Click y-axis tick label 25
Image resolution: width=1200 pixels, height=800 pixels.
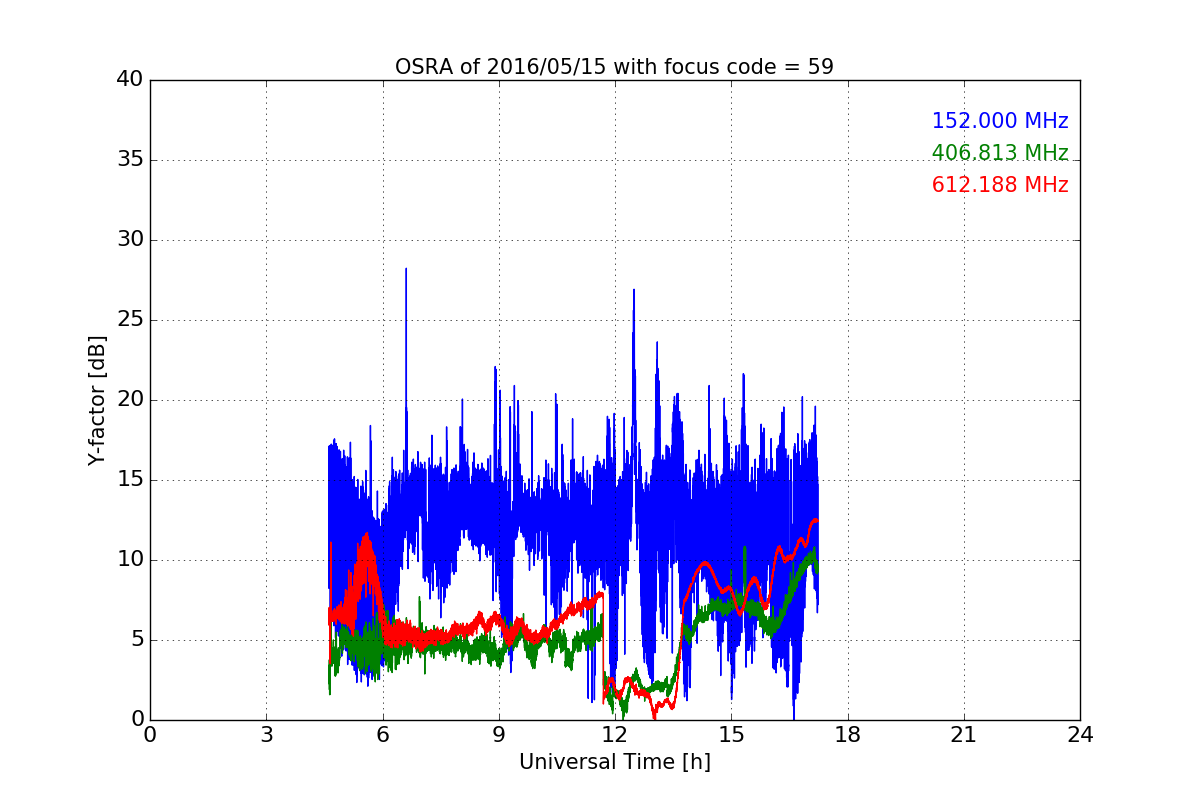[129, 320]
